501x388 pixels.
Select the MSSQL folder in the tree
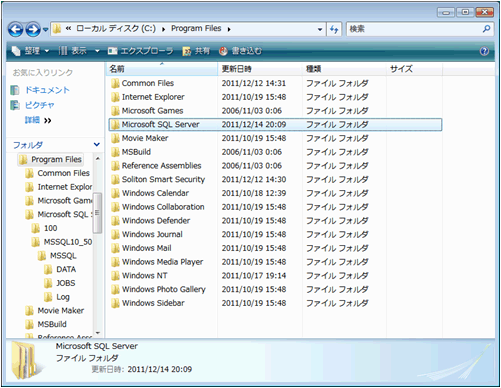[x=57, y=256]
